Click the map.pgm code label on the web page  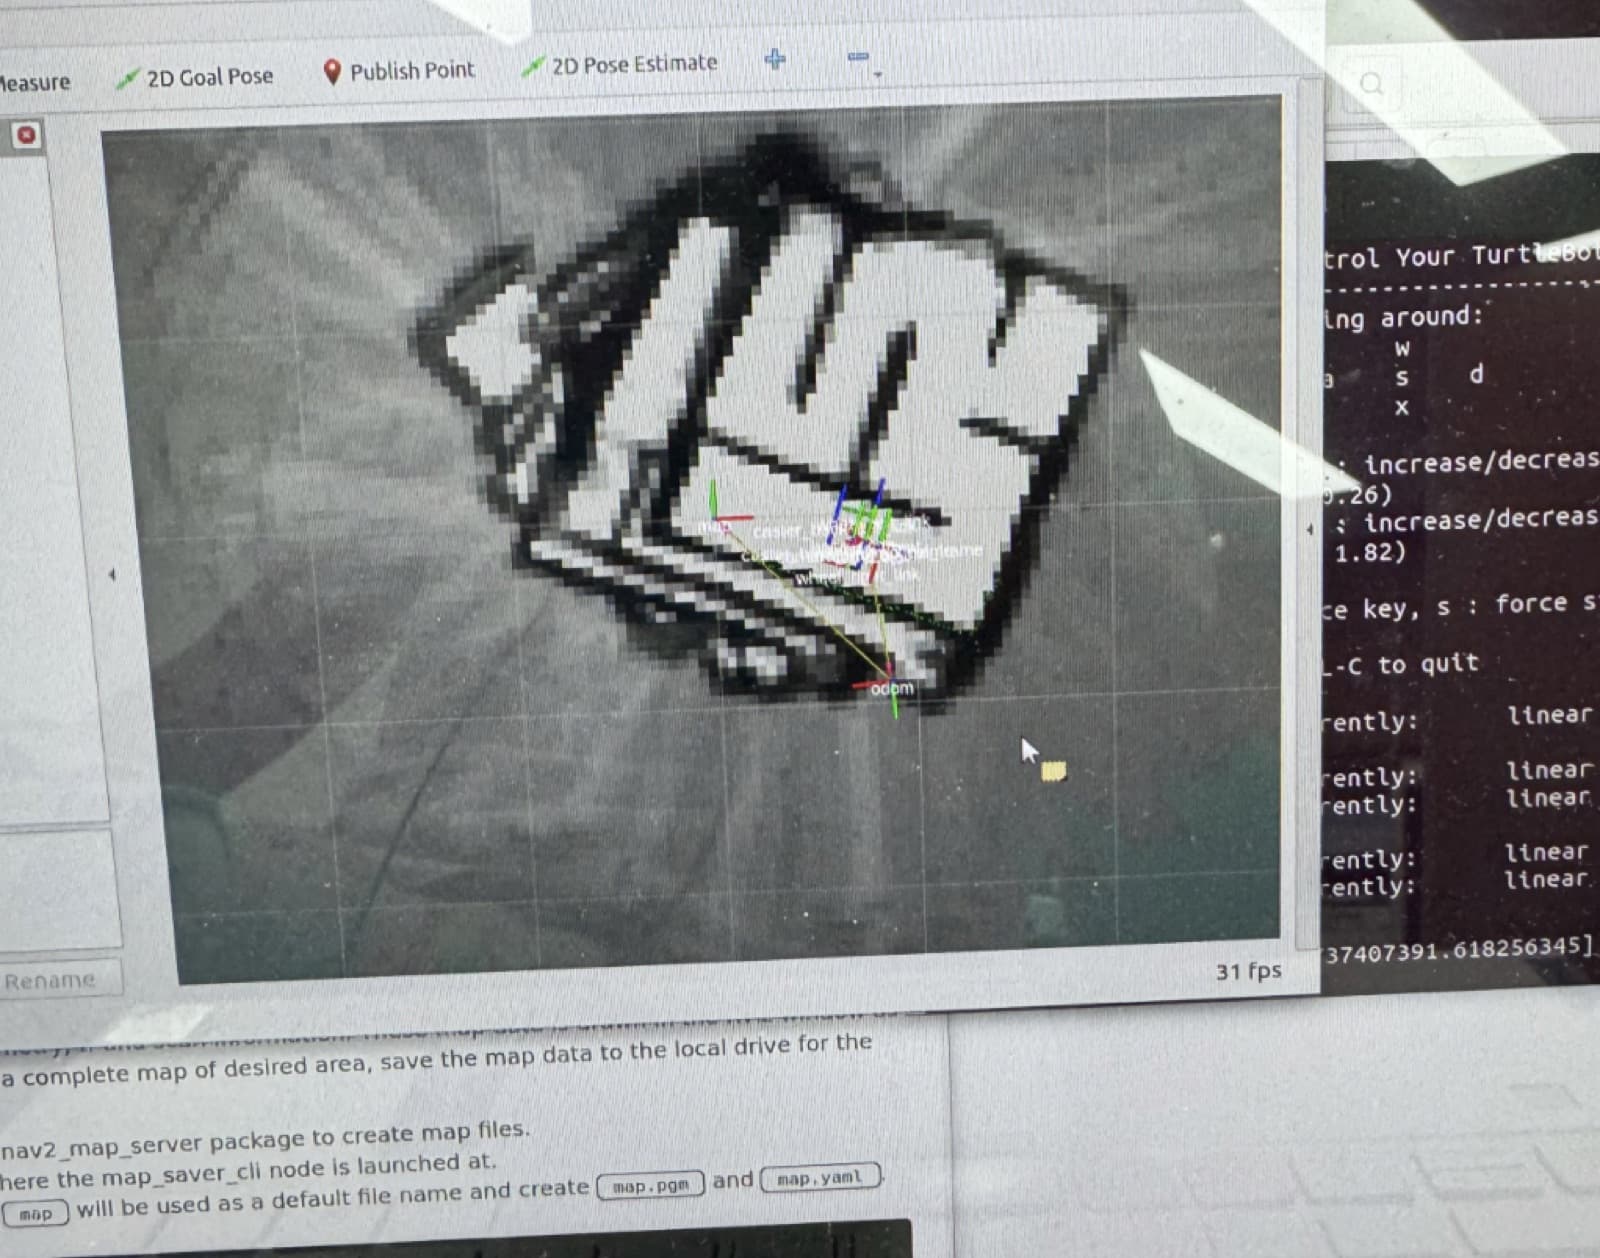(x=651, y=1186)
